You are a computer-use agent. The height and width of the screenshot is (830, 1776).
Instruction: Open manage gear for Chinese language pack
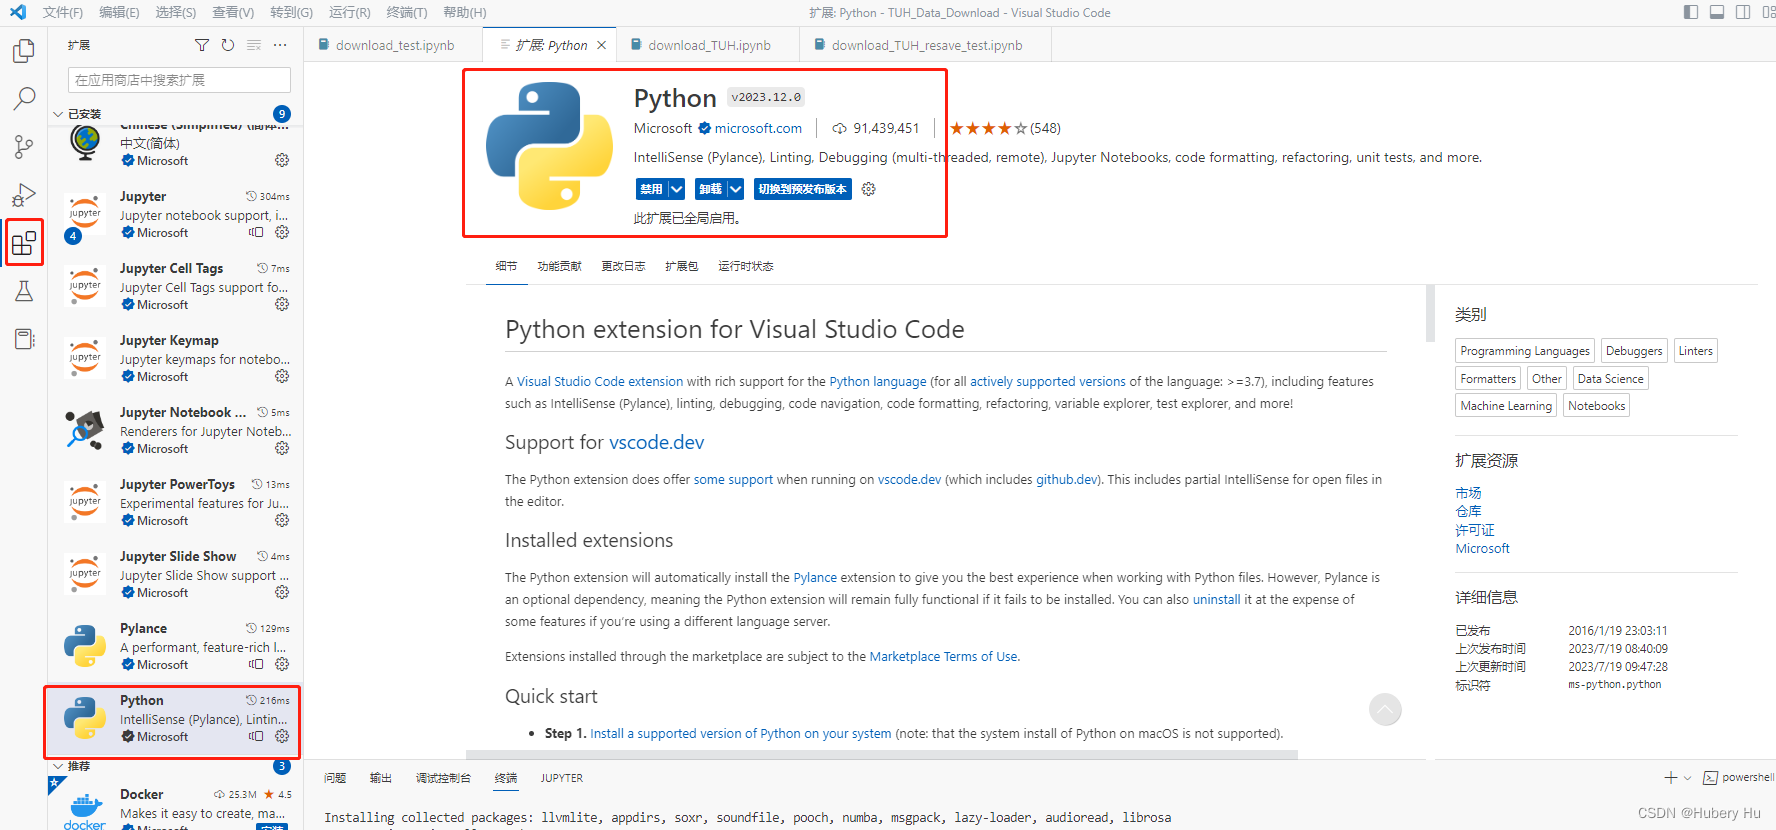pos(282,160)
